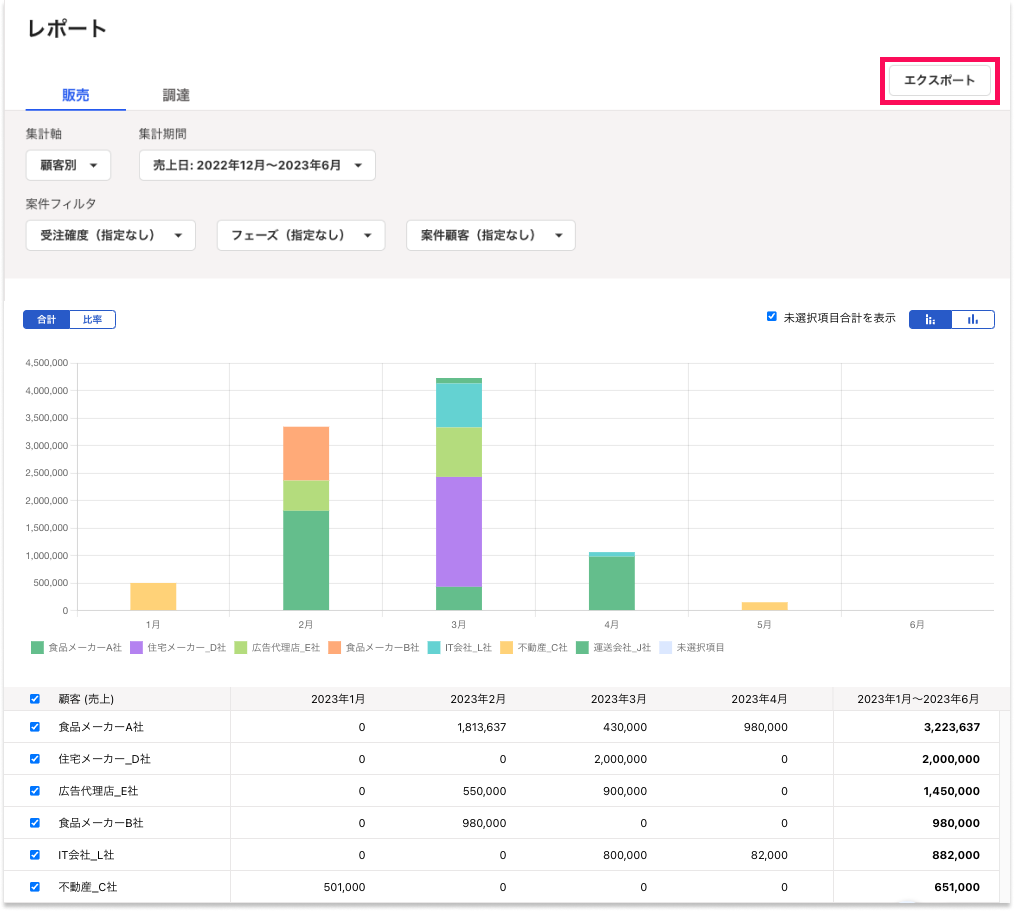
Task: Click the IT会社_L社 row name
Action: [x=86, y=855]
